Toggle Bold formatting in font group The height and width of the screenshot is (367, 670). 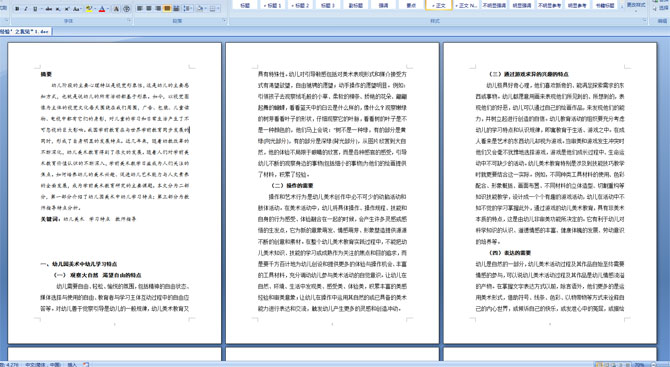pos(17,9)
